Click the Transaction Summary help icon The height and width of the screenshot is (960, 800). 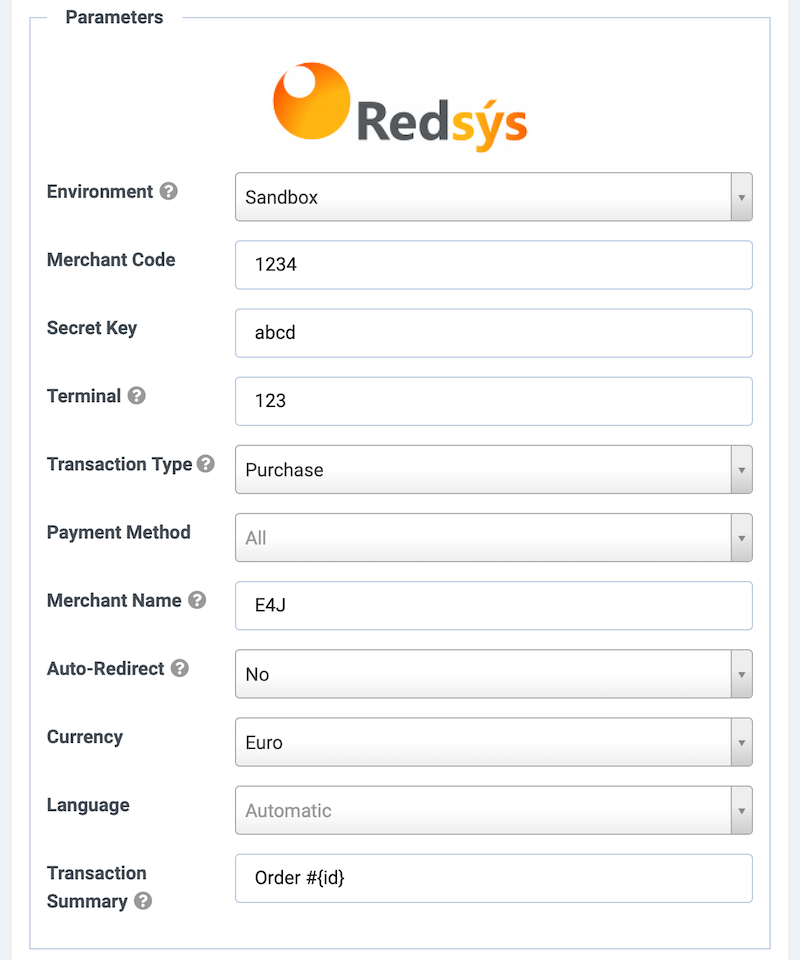click(143, 901)
